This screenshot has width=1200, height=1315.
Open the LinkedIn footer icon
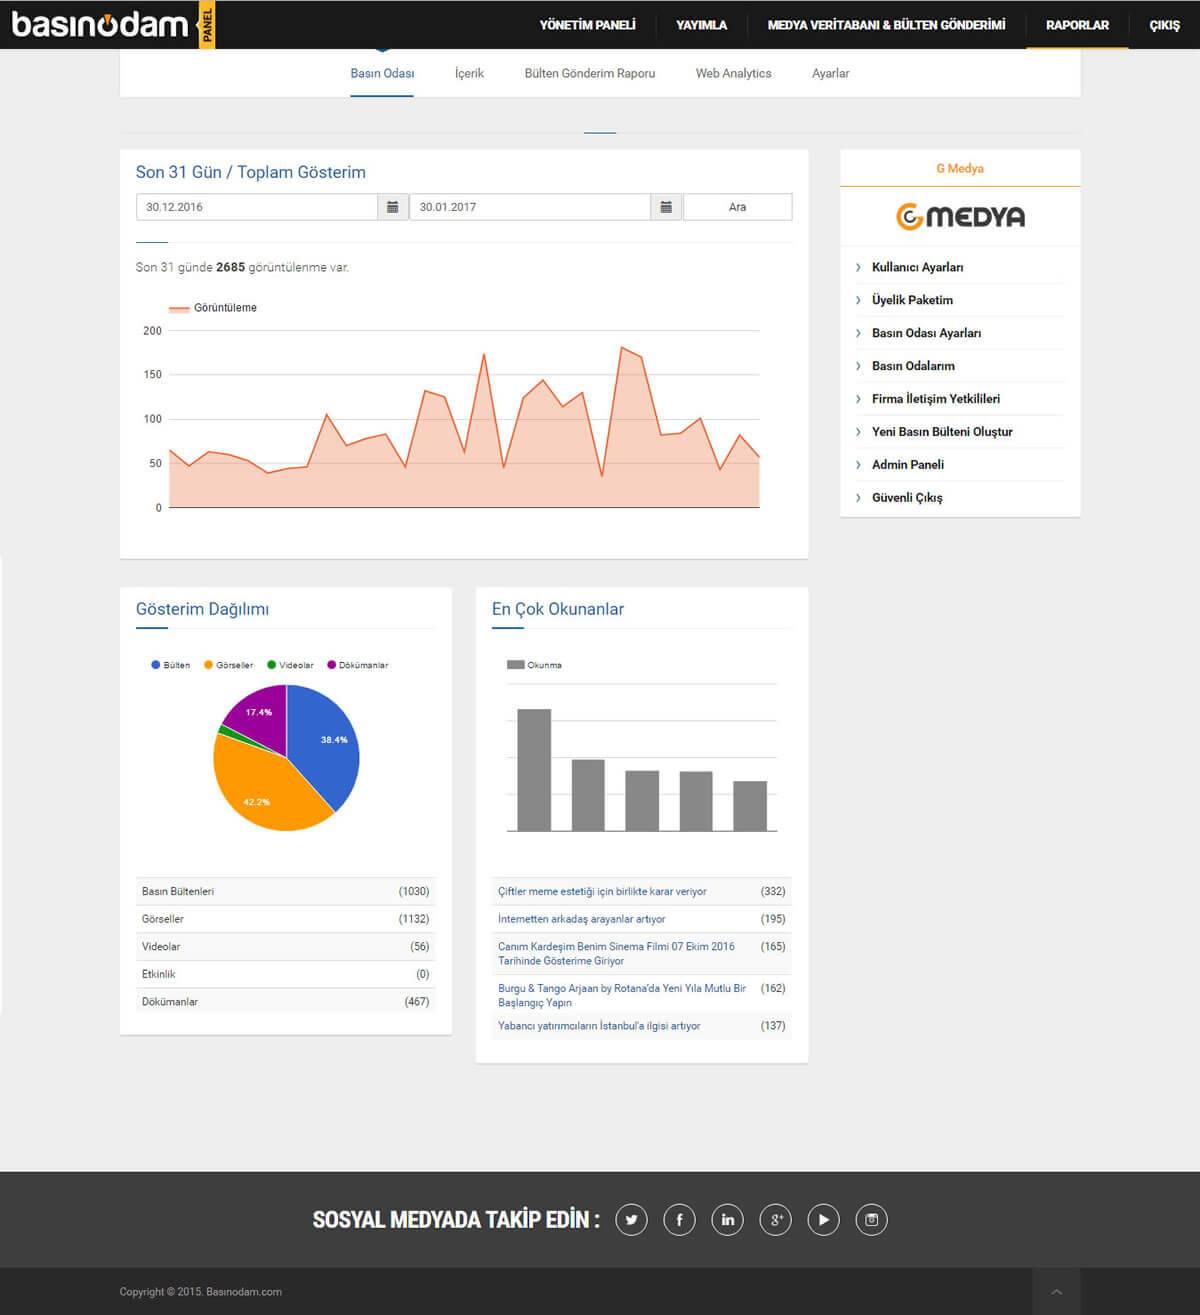(727, 1220)
